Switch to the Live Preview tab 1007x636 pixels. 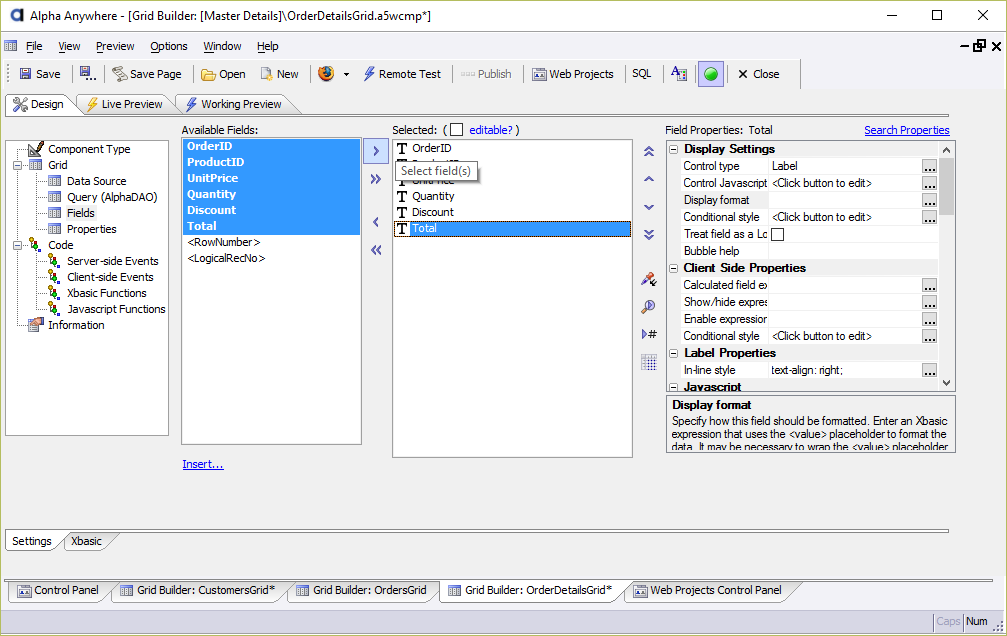(125, 104)
